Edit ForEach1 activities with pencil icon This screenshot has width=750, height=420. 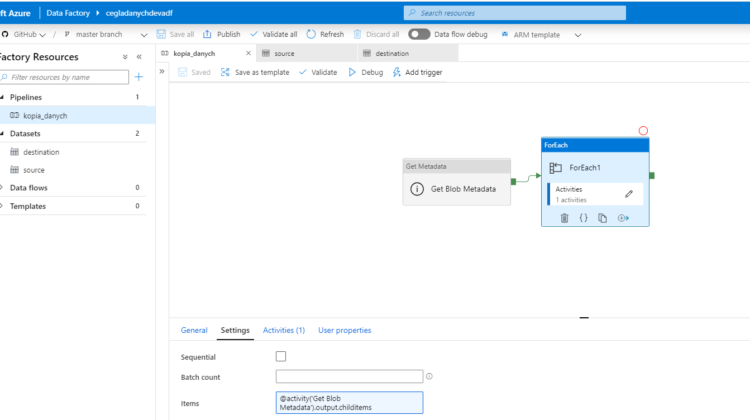629,194
